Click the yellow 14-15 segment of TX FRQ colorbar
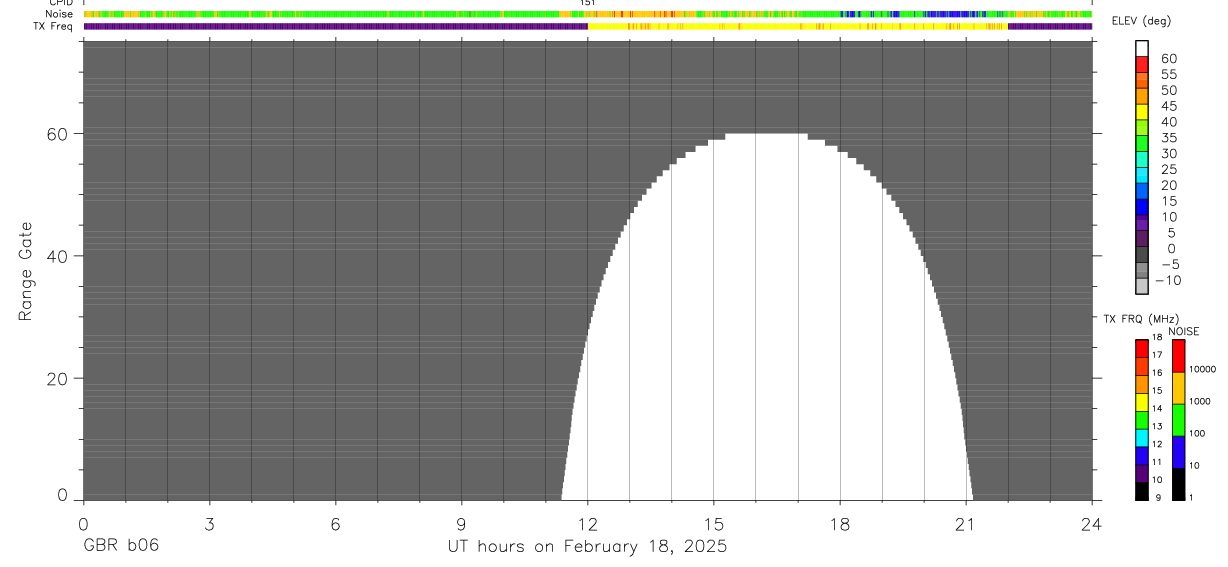Screen dimensions: 1228x567 (x=1142, y=401)
